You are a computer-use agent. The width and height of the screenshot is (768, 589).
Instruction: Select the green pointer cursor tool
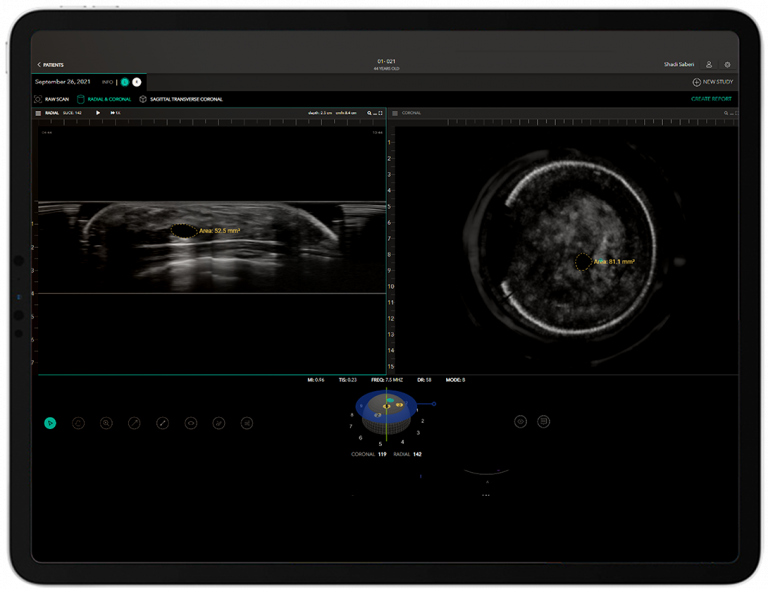tap(50, 423)
